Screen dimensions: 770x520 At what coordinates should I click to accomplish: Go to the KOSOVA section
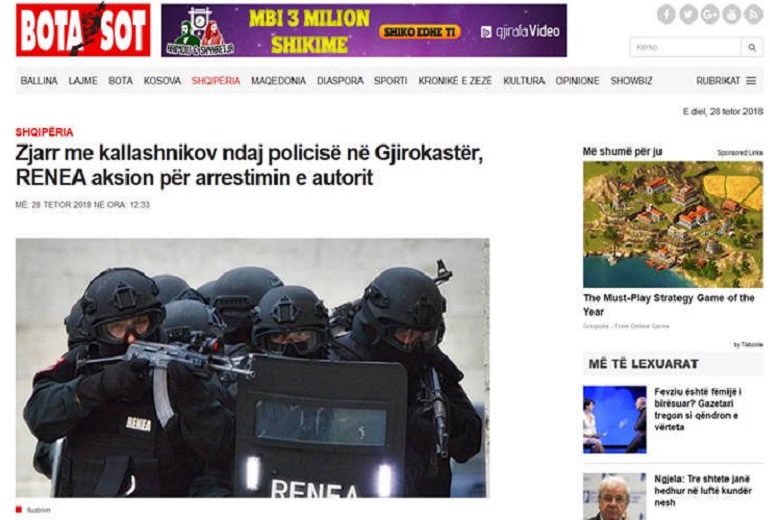(162, 81)
